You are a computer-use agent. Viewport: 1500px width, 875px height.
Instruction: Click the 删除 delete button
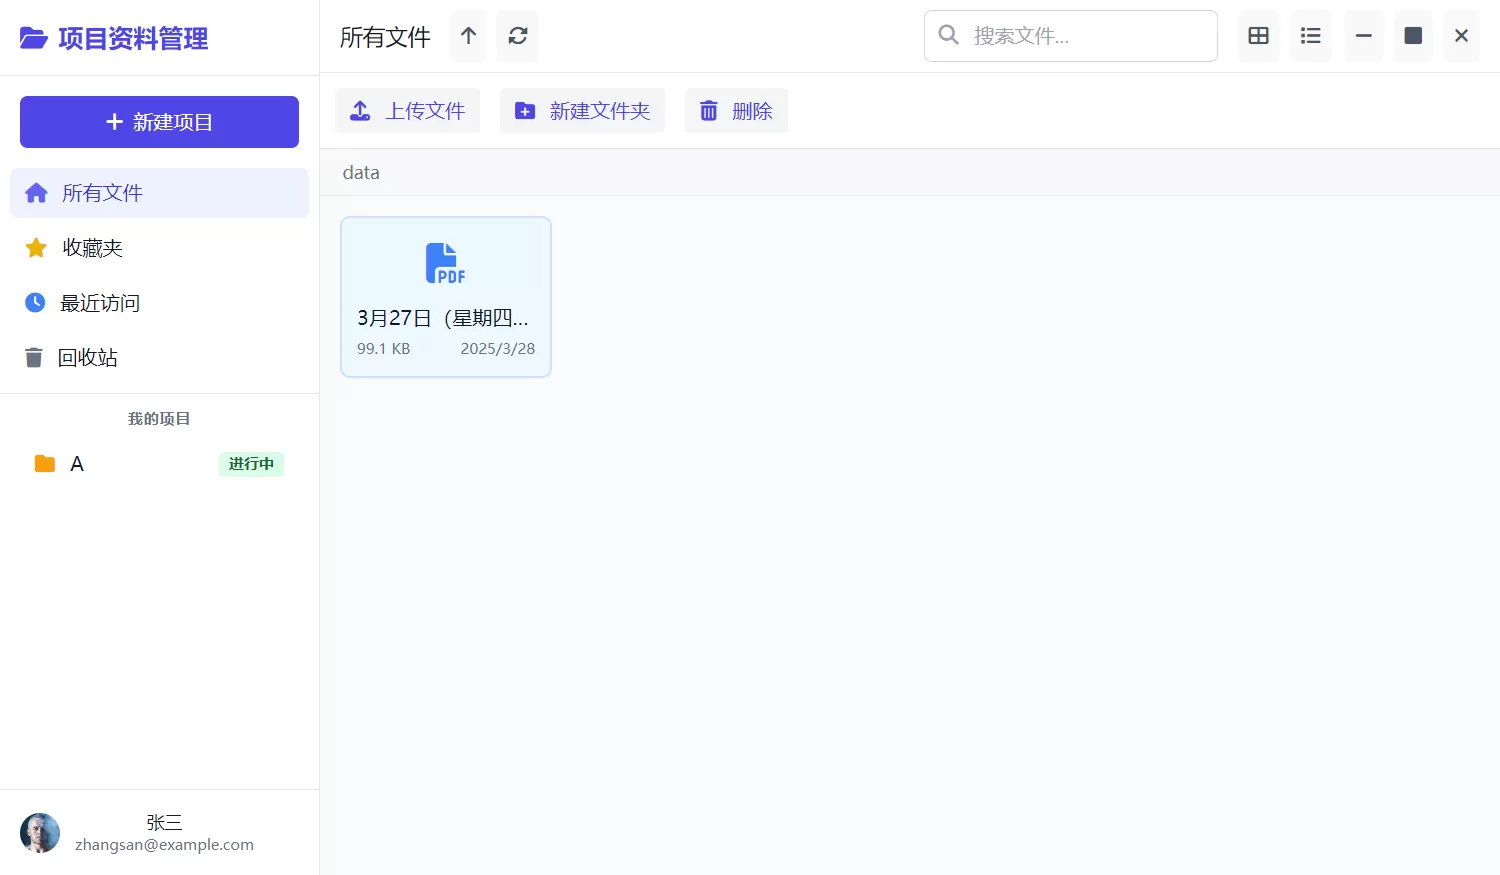coord(736,111)
